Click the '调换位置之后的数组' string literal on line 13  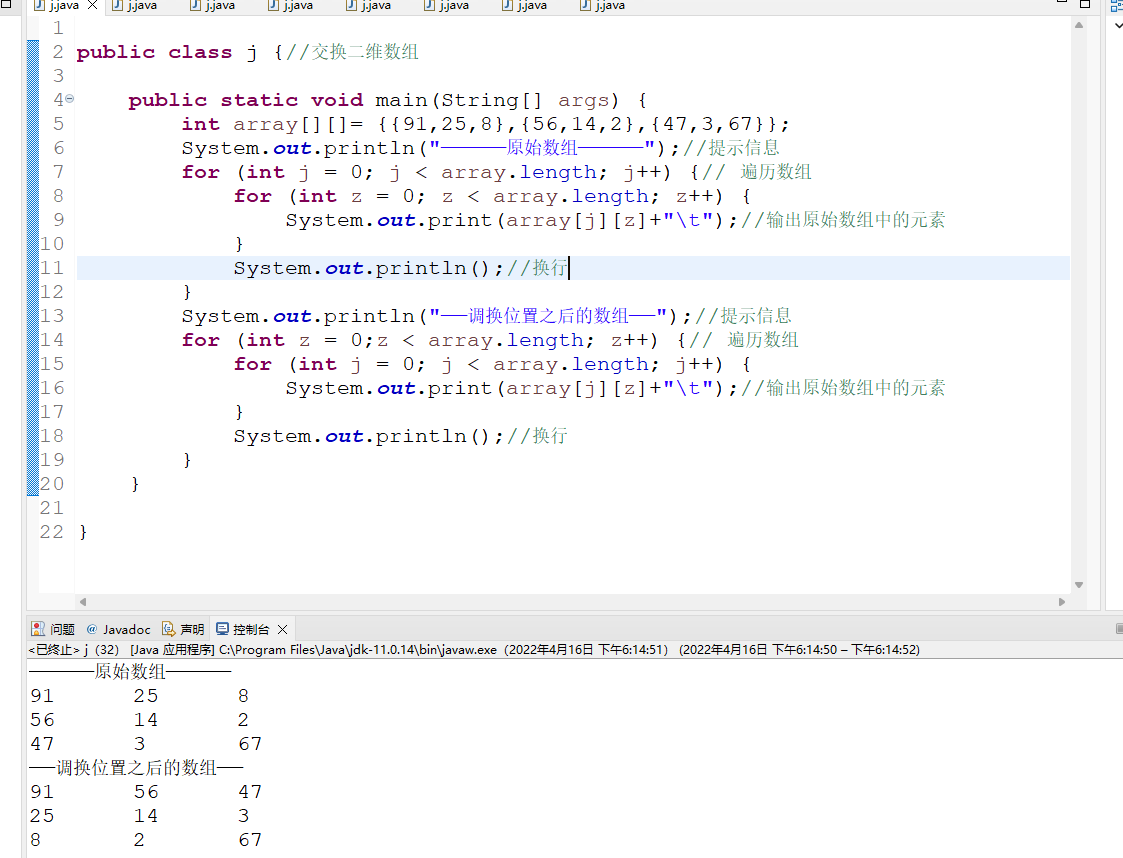pyautogui.click(x=548, y=316)
